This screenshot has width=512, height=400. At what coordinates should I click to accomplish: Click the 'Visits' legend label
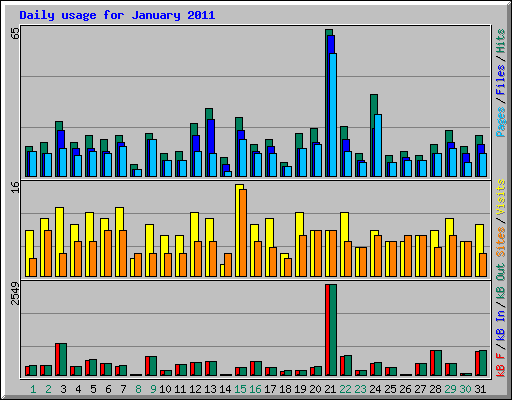point(501,197)
